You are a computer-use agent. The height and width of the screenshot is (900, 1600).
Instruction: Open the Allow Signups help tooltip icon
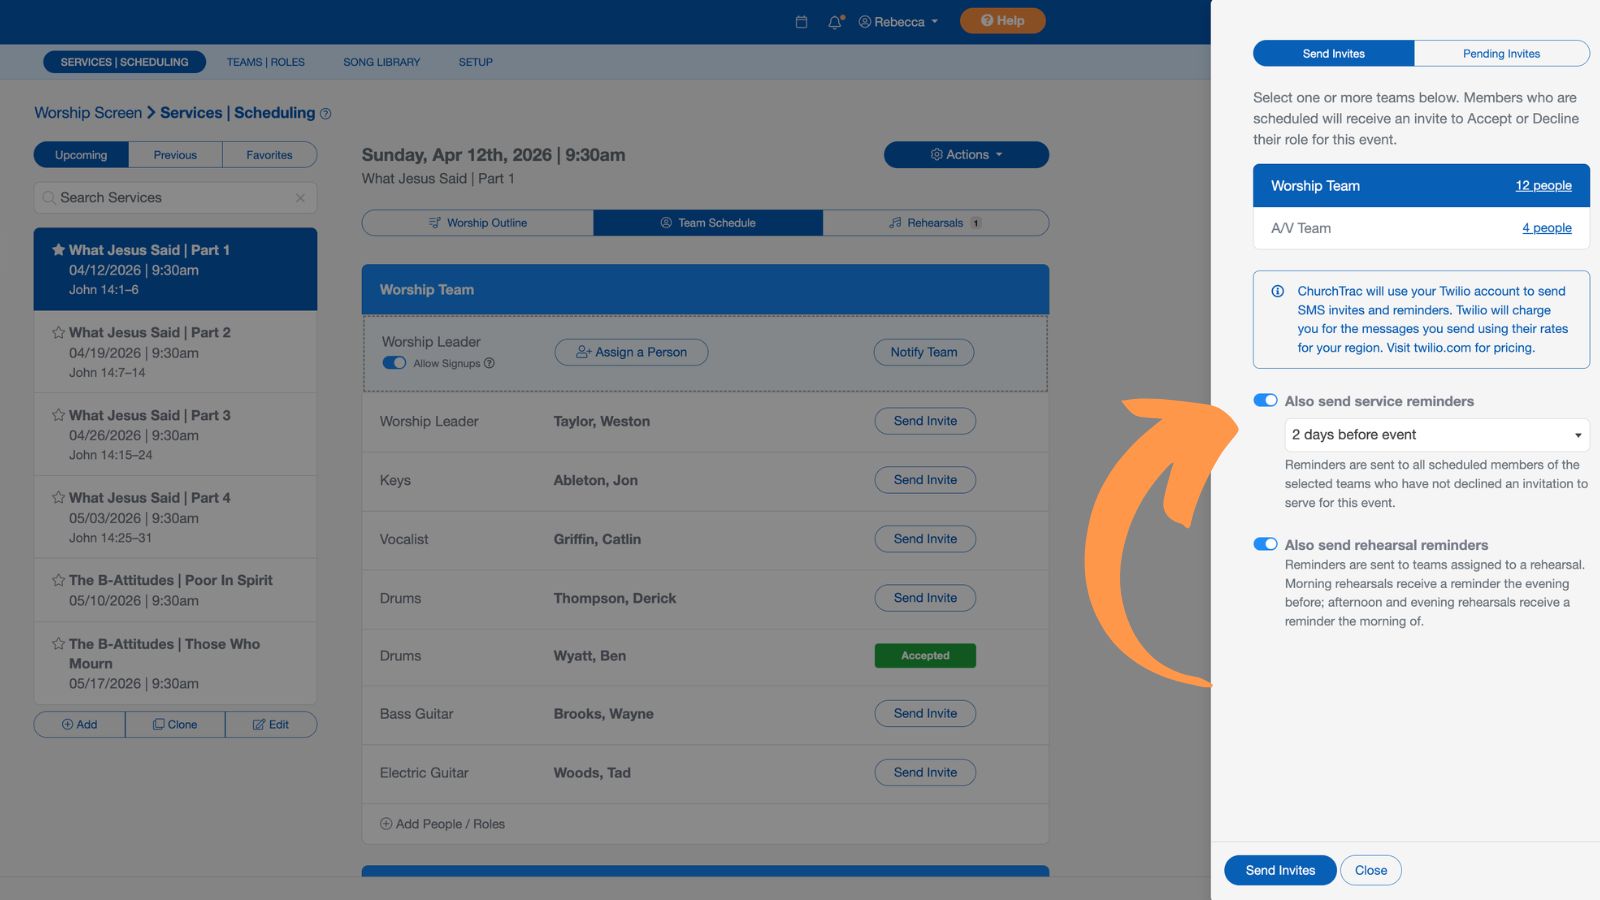(x=489, y=363)
